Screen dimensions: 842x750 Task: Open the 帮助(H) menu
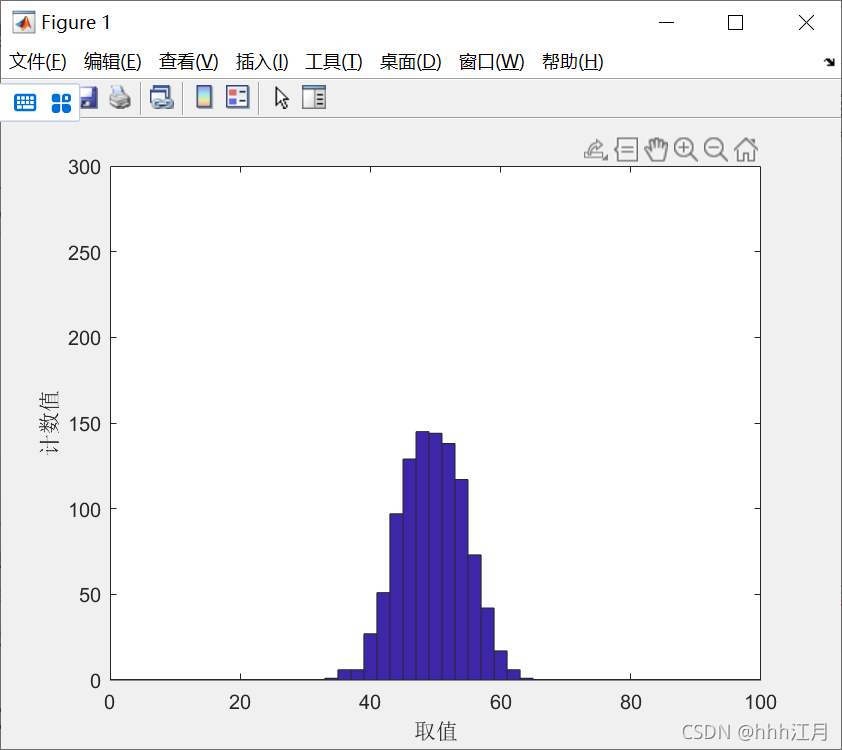572,62
